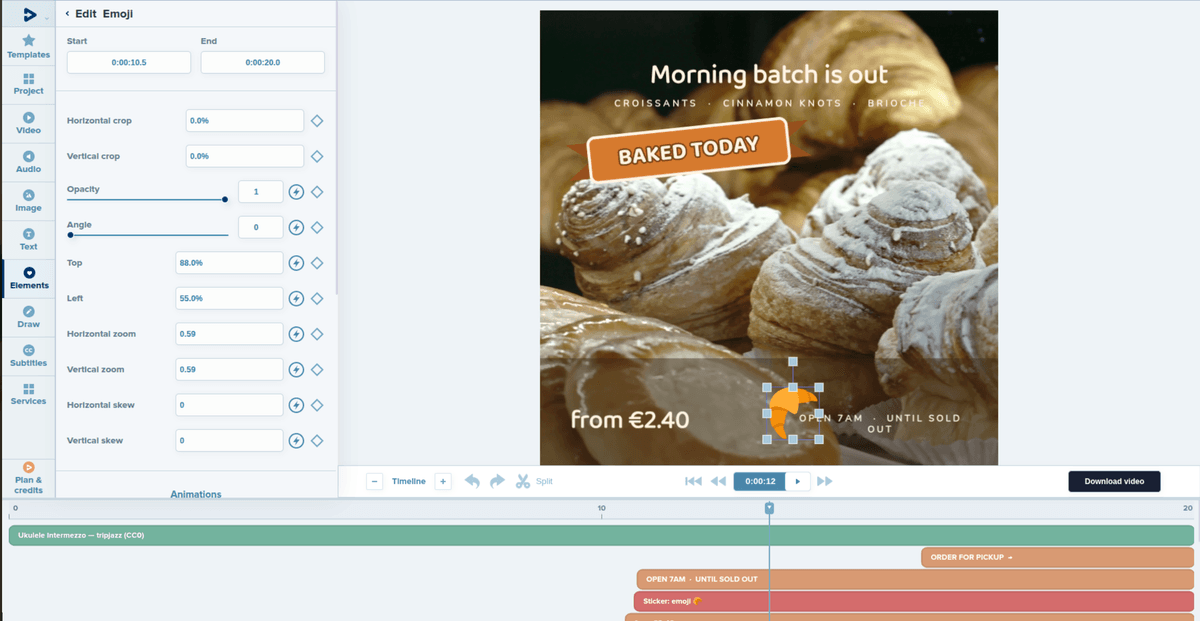The image size is (1200, 621).
Task: Add keyframe for Horizontal crop
Action: pyautogui.click(x=317, y=121)
